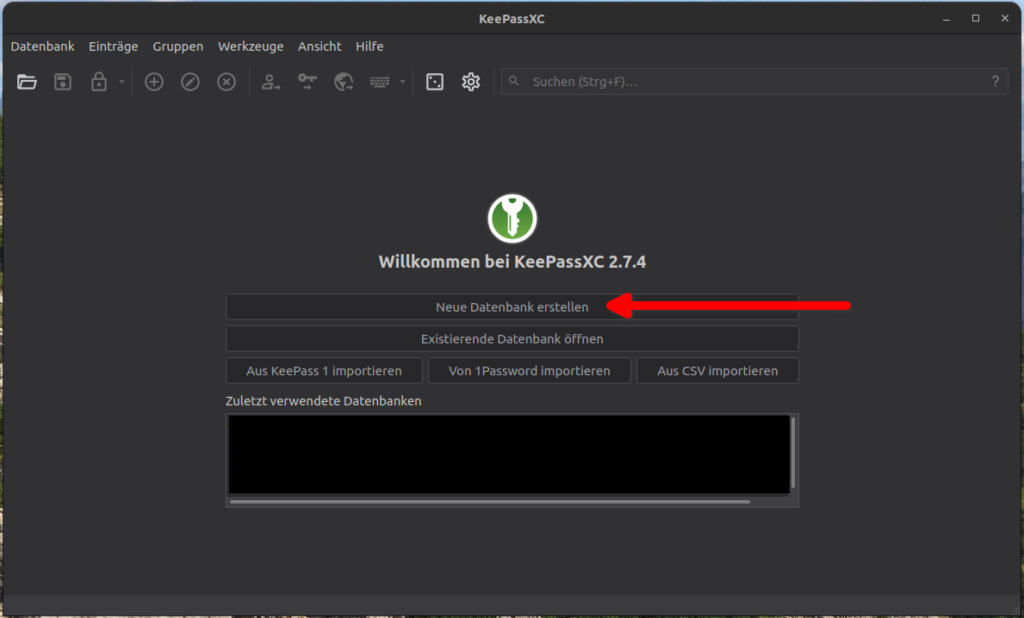This screenshot has height=618, width=1024.
Task: Delete an entry with the crossed circle icon
Action: pos(226,82)
